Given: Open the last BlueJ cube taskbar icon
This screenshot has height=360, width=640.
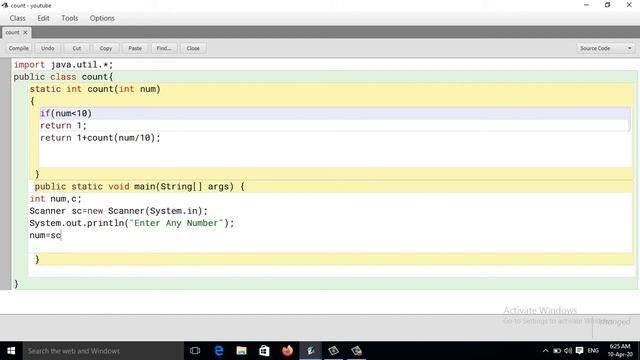Looking at the screenshot, I should point(356,351).
